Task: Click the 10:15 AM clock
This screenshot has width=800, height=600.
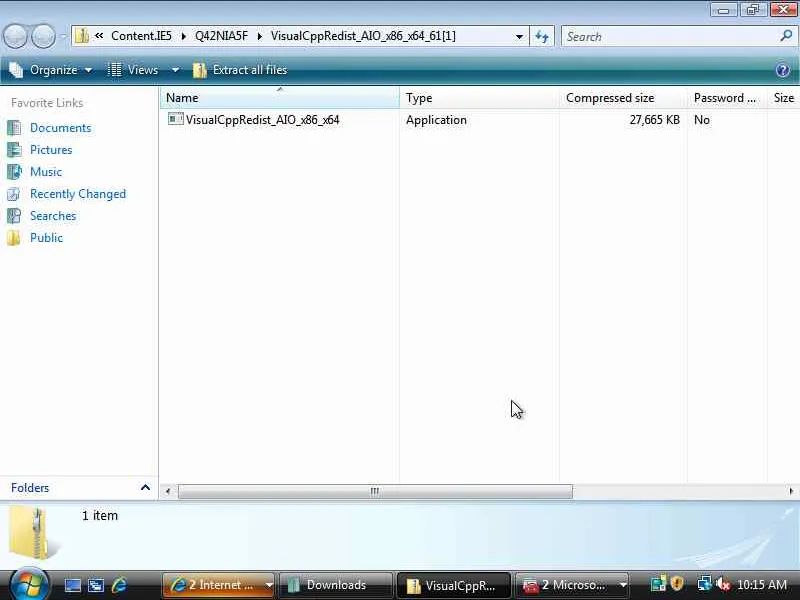Action: tap(762, 585)
